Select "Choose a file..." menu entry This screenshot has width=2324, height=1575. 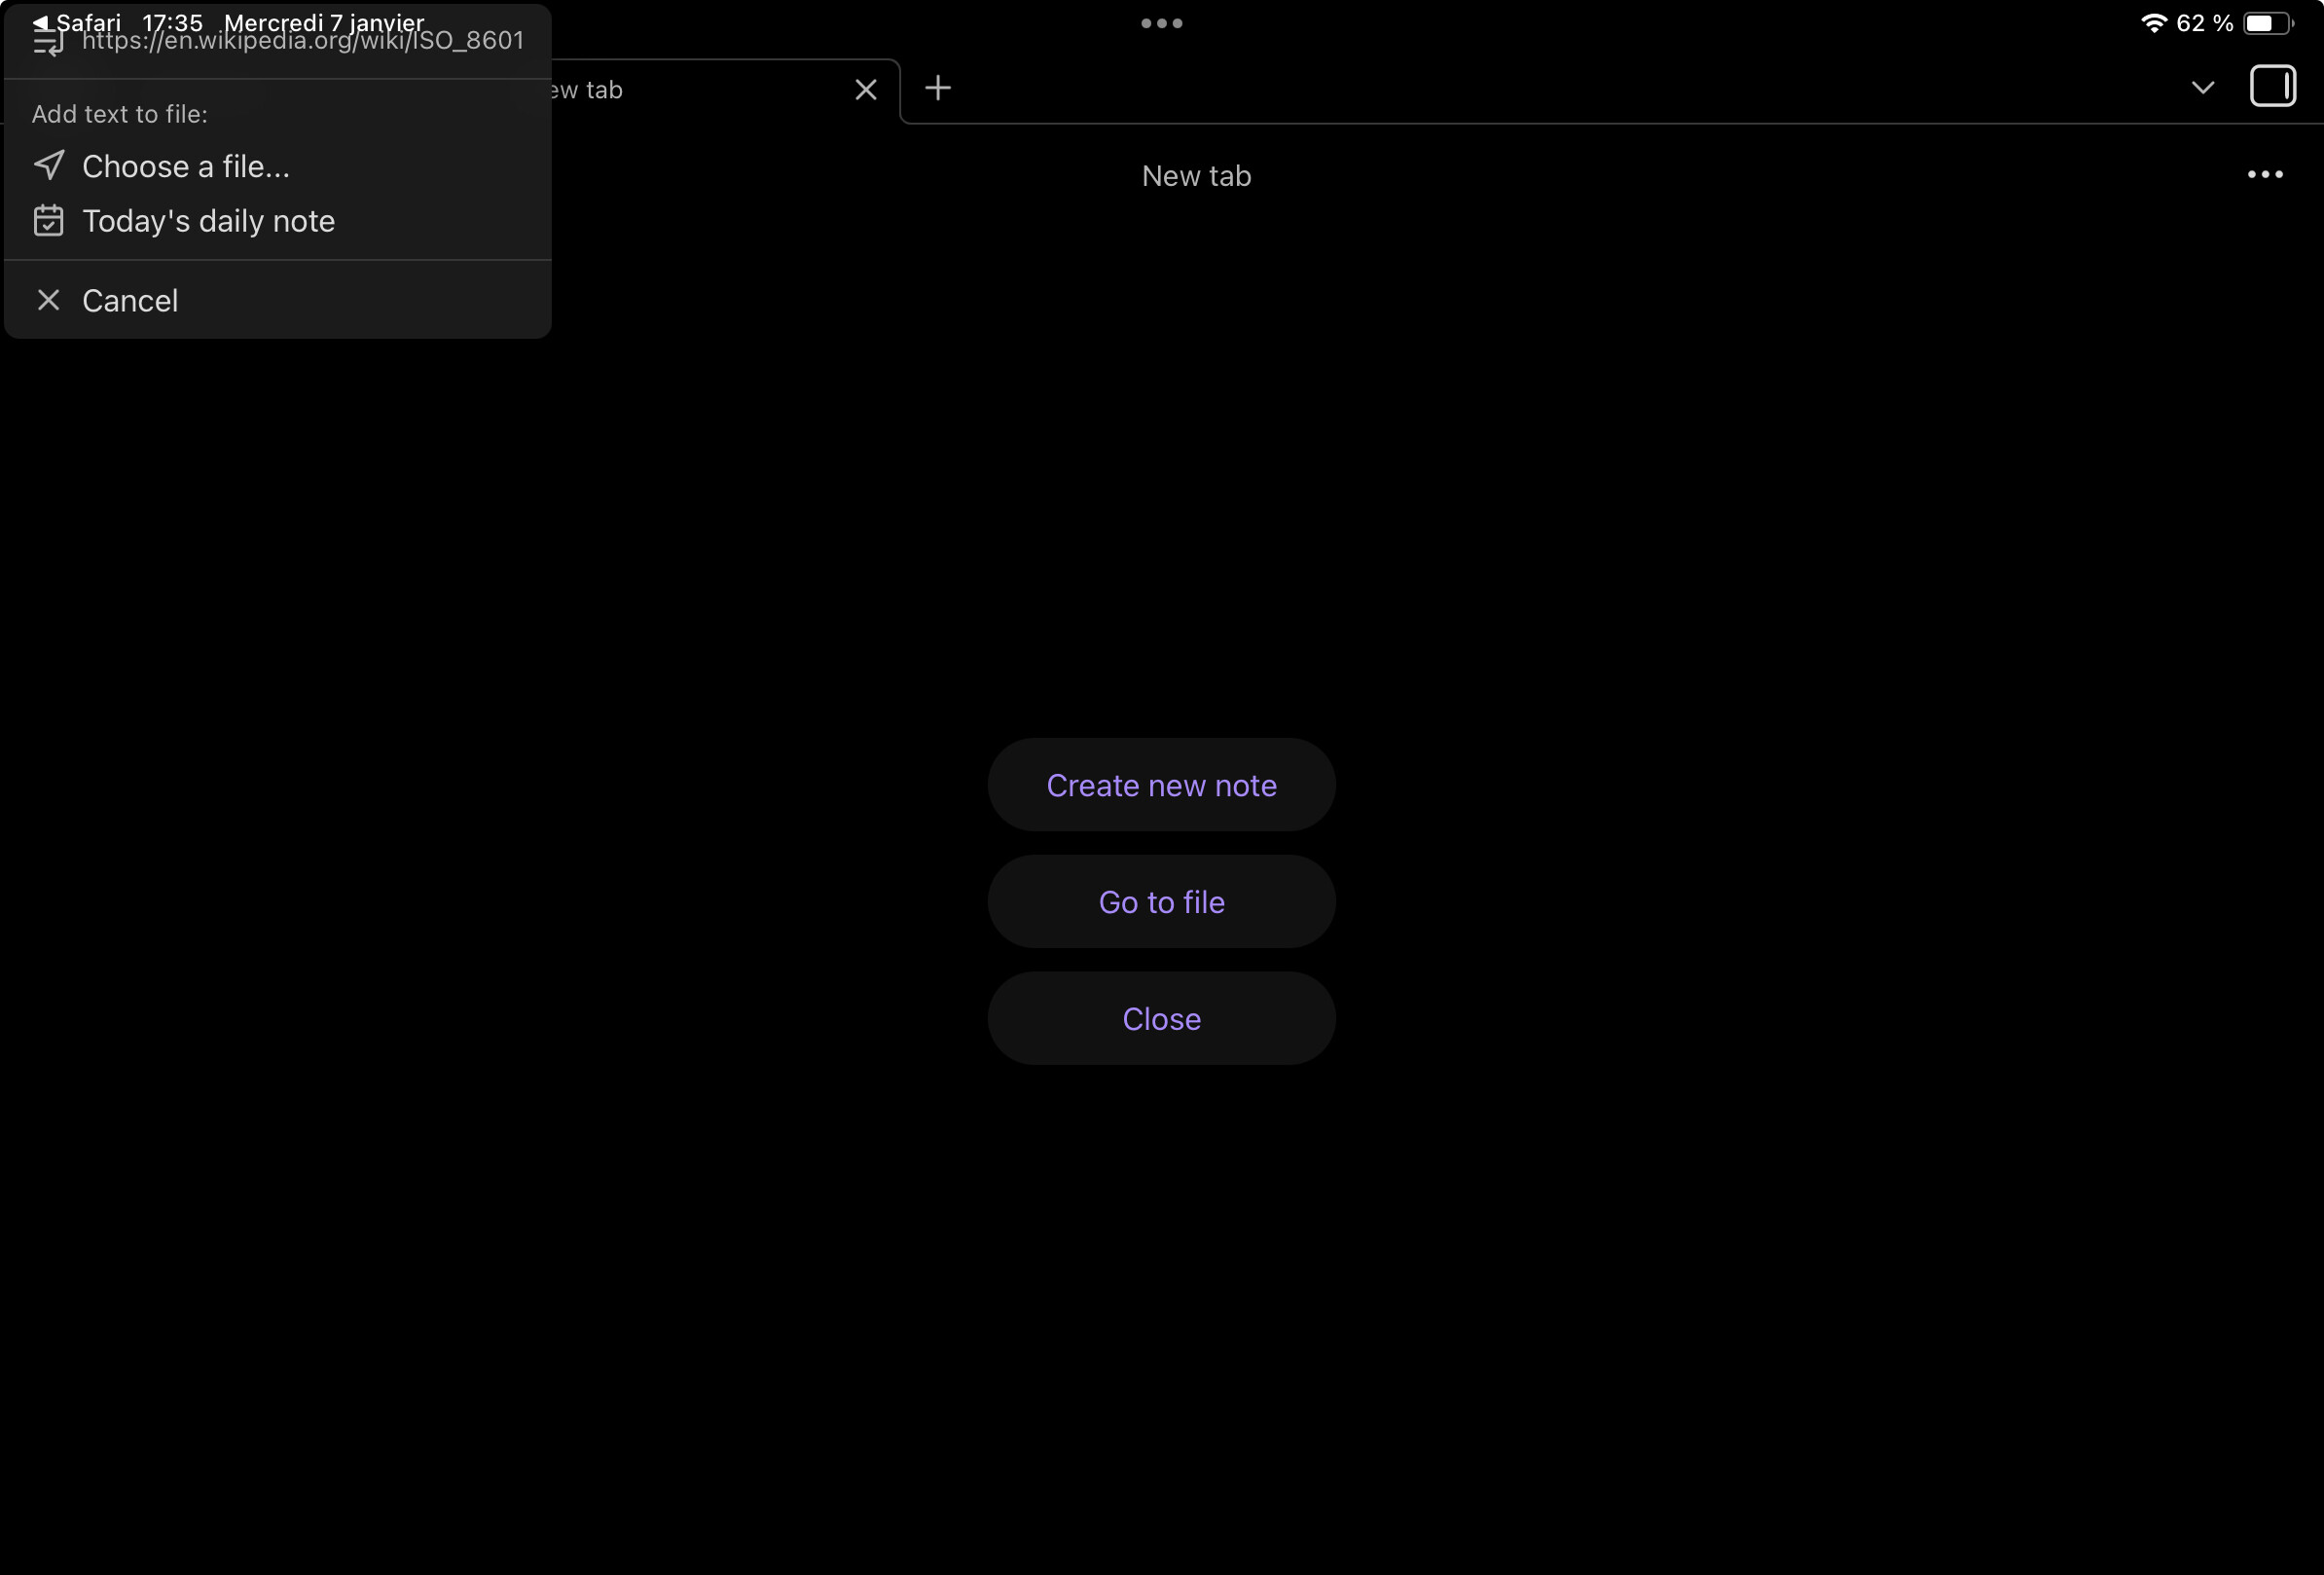click(186, 166)
